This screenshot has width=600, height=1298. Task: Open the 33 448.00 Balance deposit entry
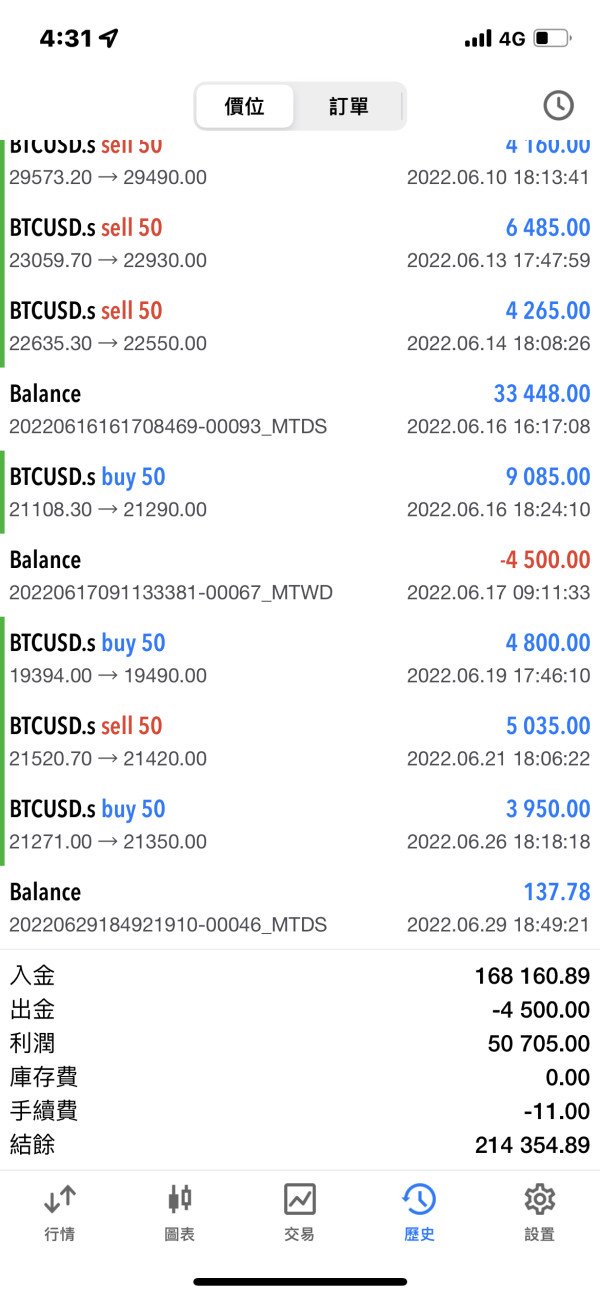(x=300, y=409)
